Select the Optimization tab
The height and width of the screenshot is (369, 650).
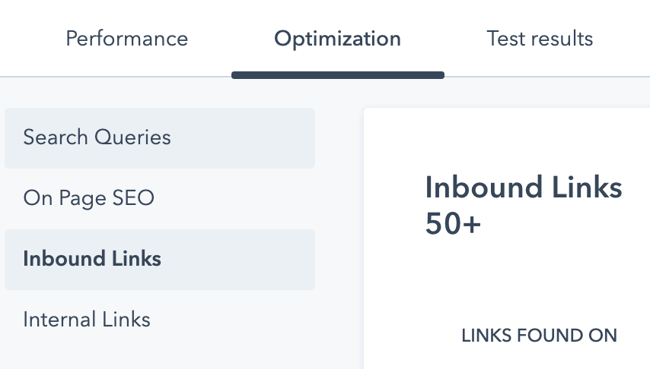click(x=337, y=39)
